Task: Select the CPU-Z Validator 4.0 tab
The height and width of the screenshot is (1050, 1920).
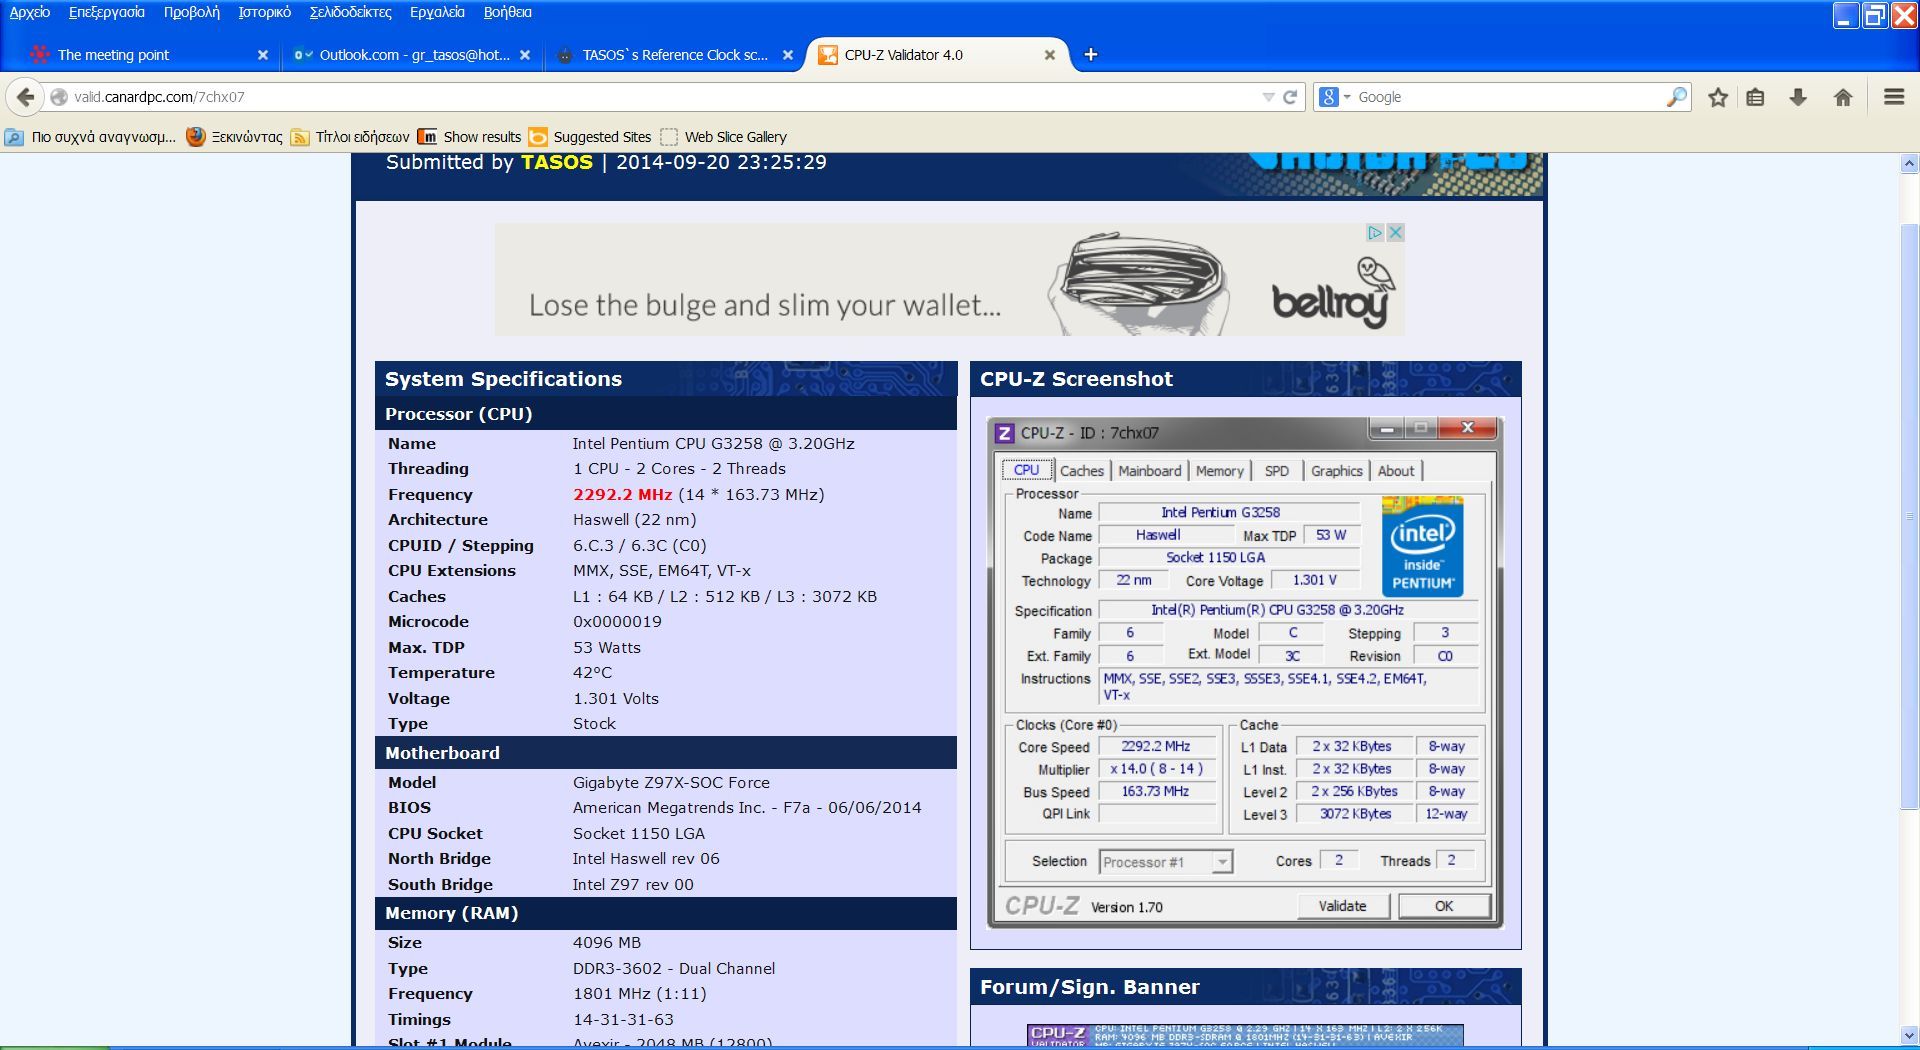Action: pos(935,55)
